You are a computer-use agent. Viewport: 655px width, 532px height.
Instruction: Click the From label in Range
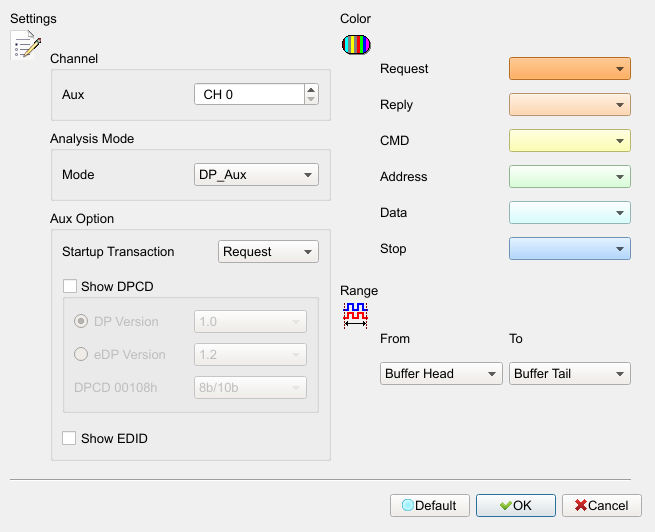(395, 338)
